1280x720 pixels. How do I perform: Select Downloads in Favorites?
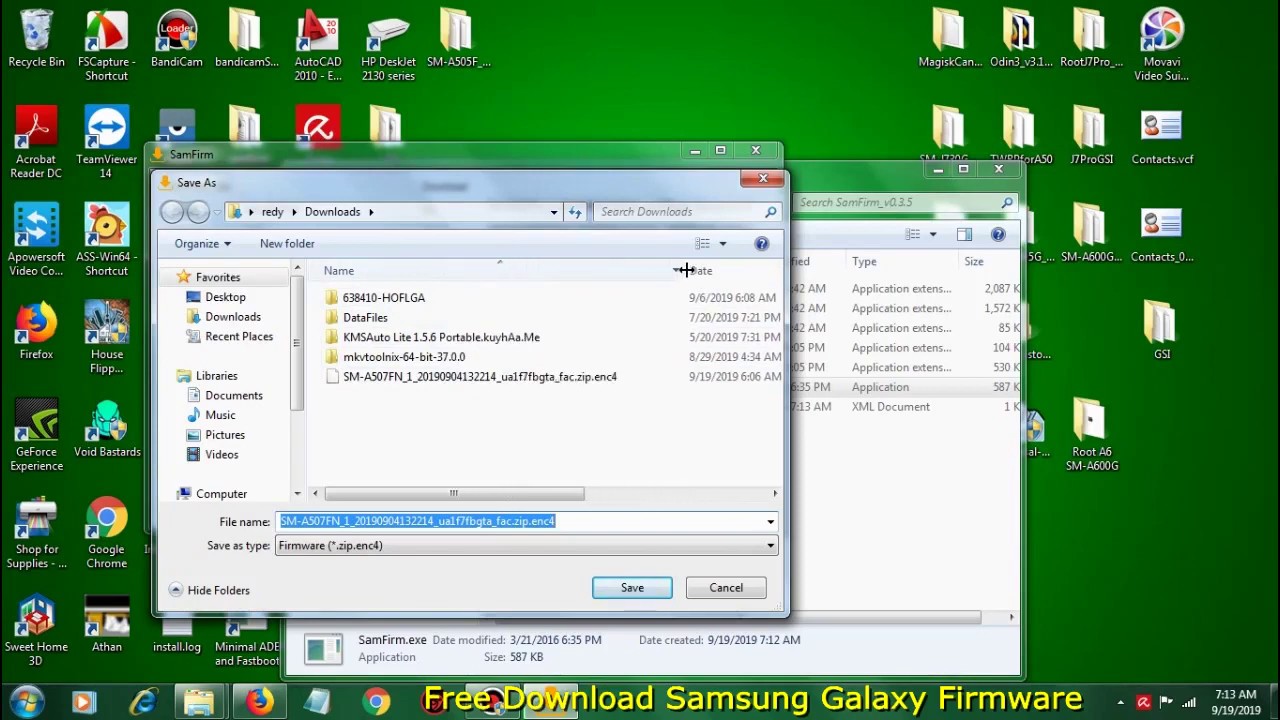coord(233,317)
